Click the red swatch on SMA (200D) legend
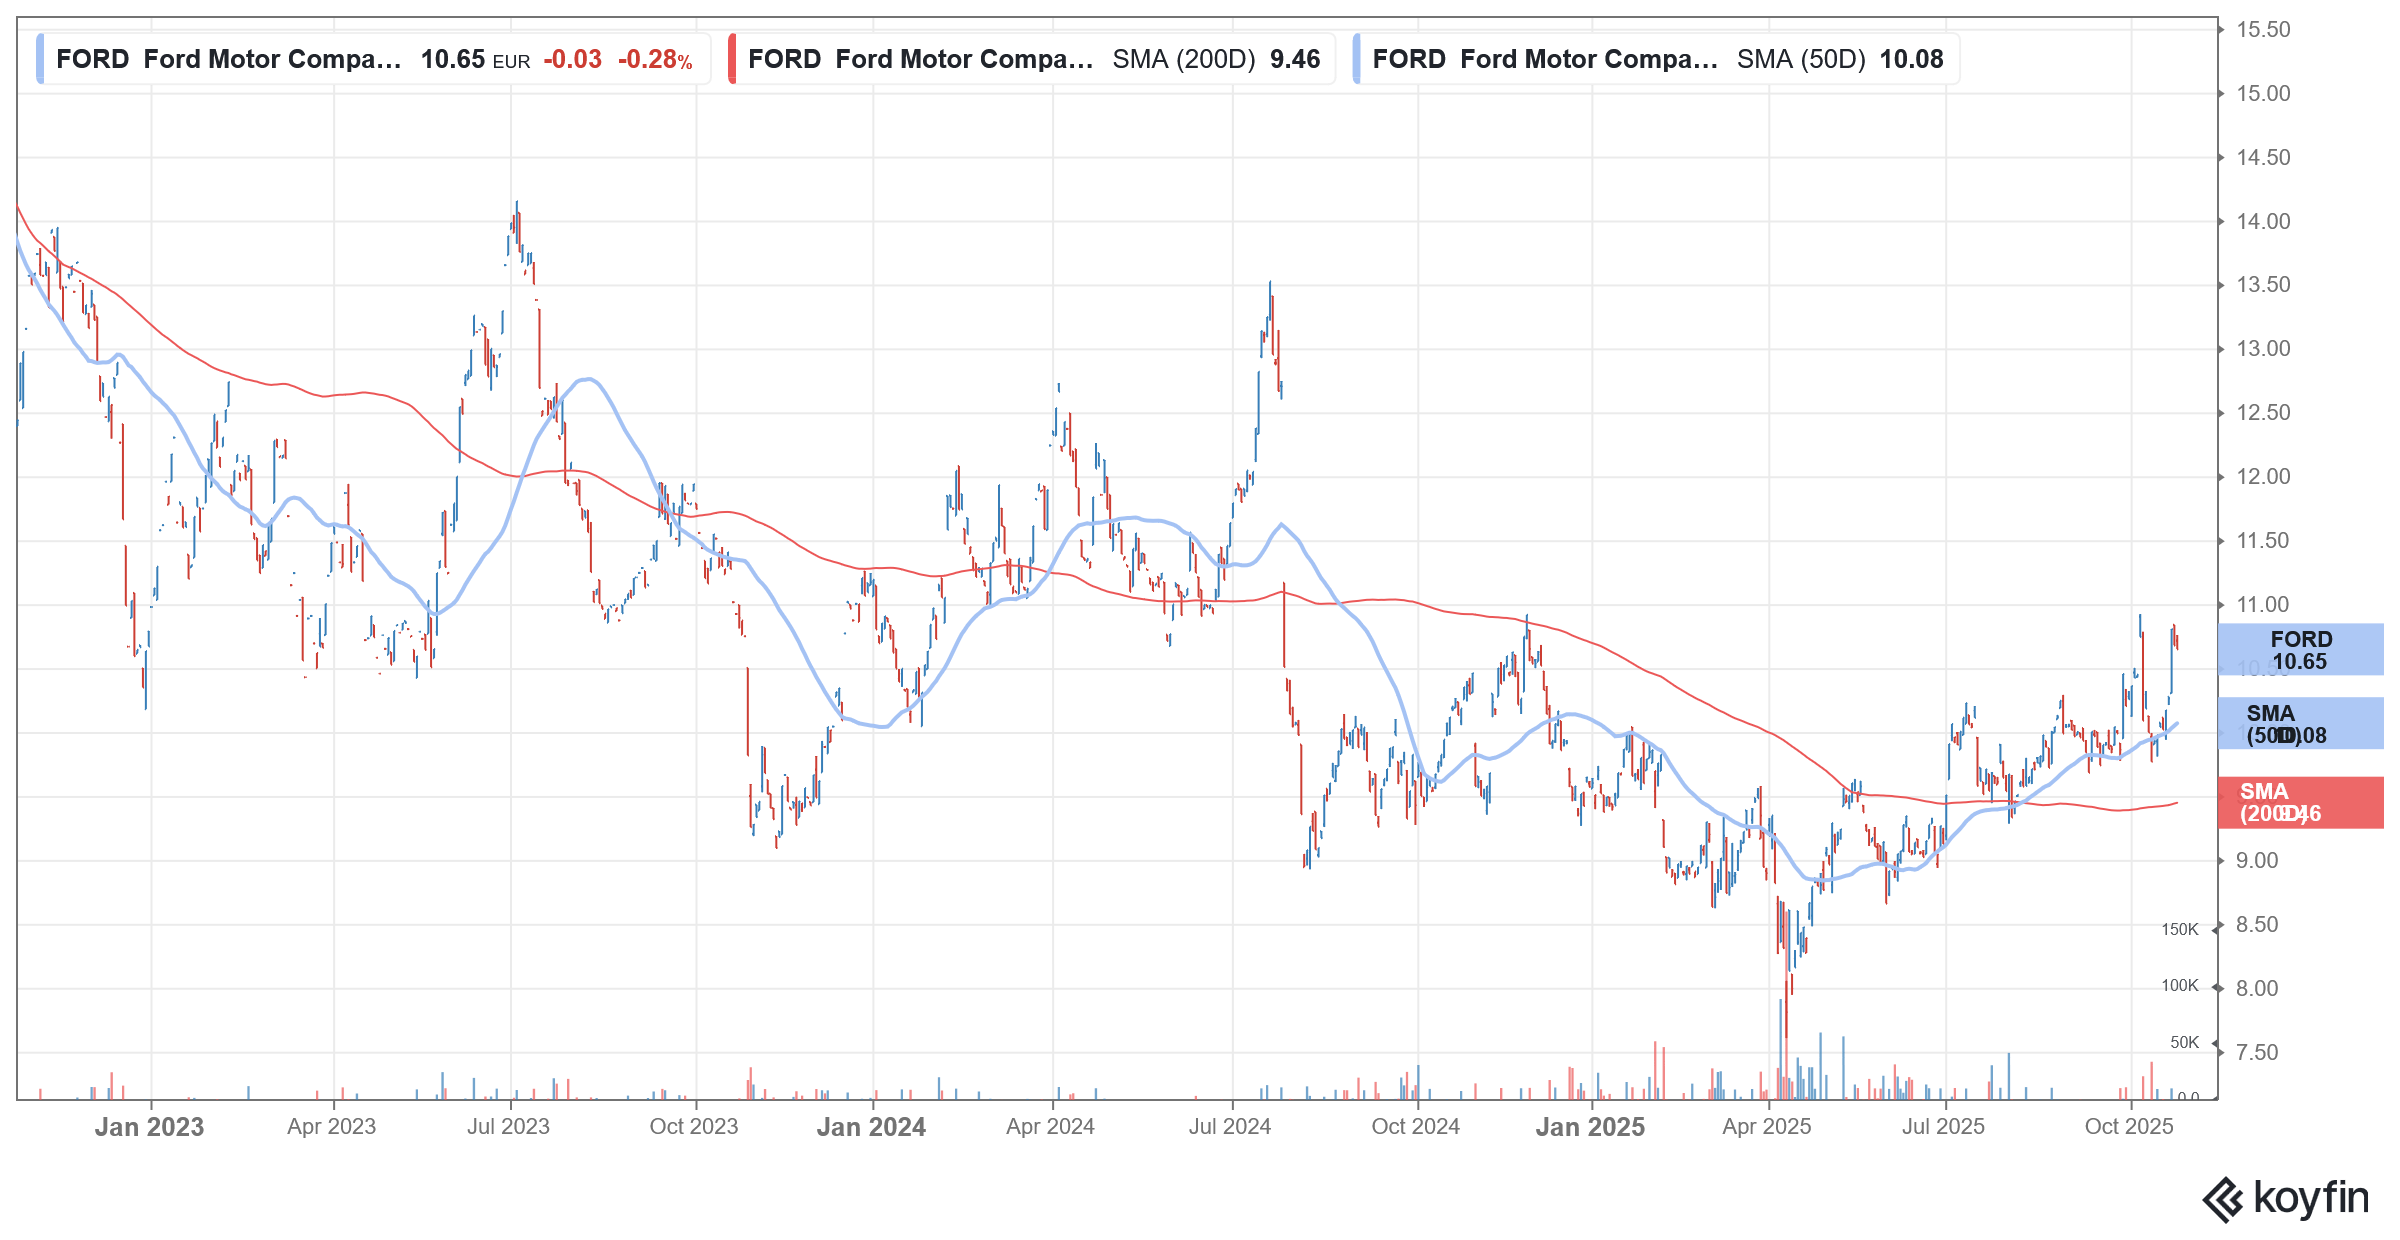 732,59
